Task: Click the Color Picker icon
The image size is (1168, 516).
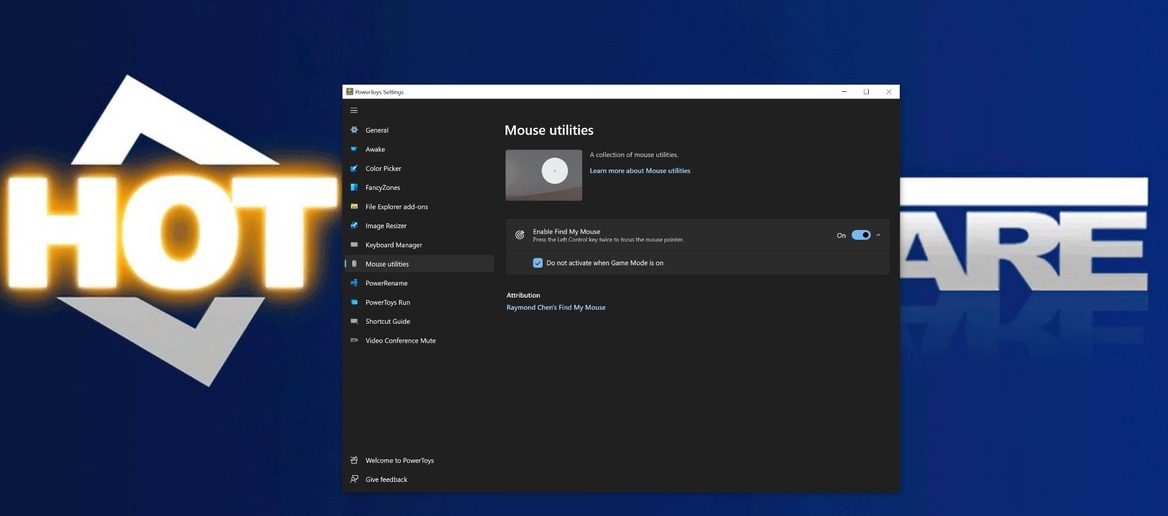Action: point(354,168)
